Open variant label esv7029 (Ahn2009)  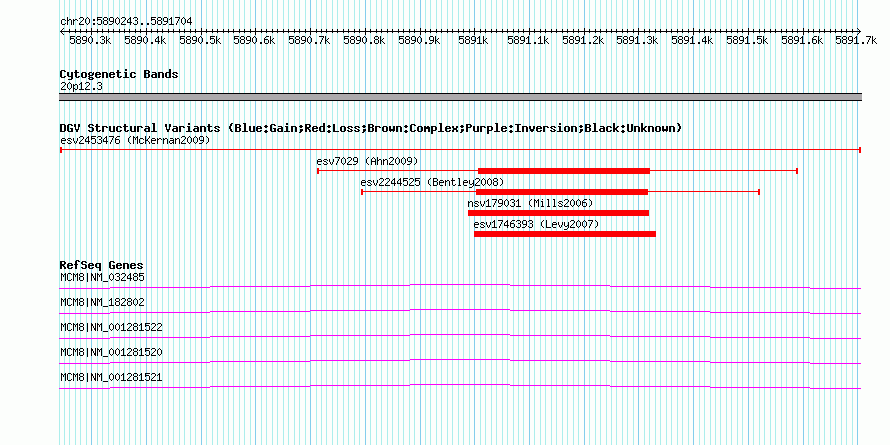tap(367, 161)
